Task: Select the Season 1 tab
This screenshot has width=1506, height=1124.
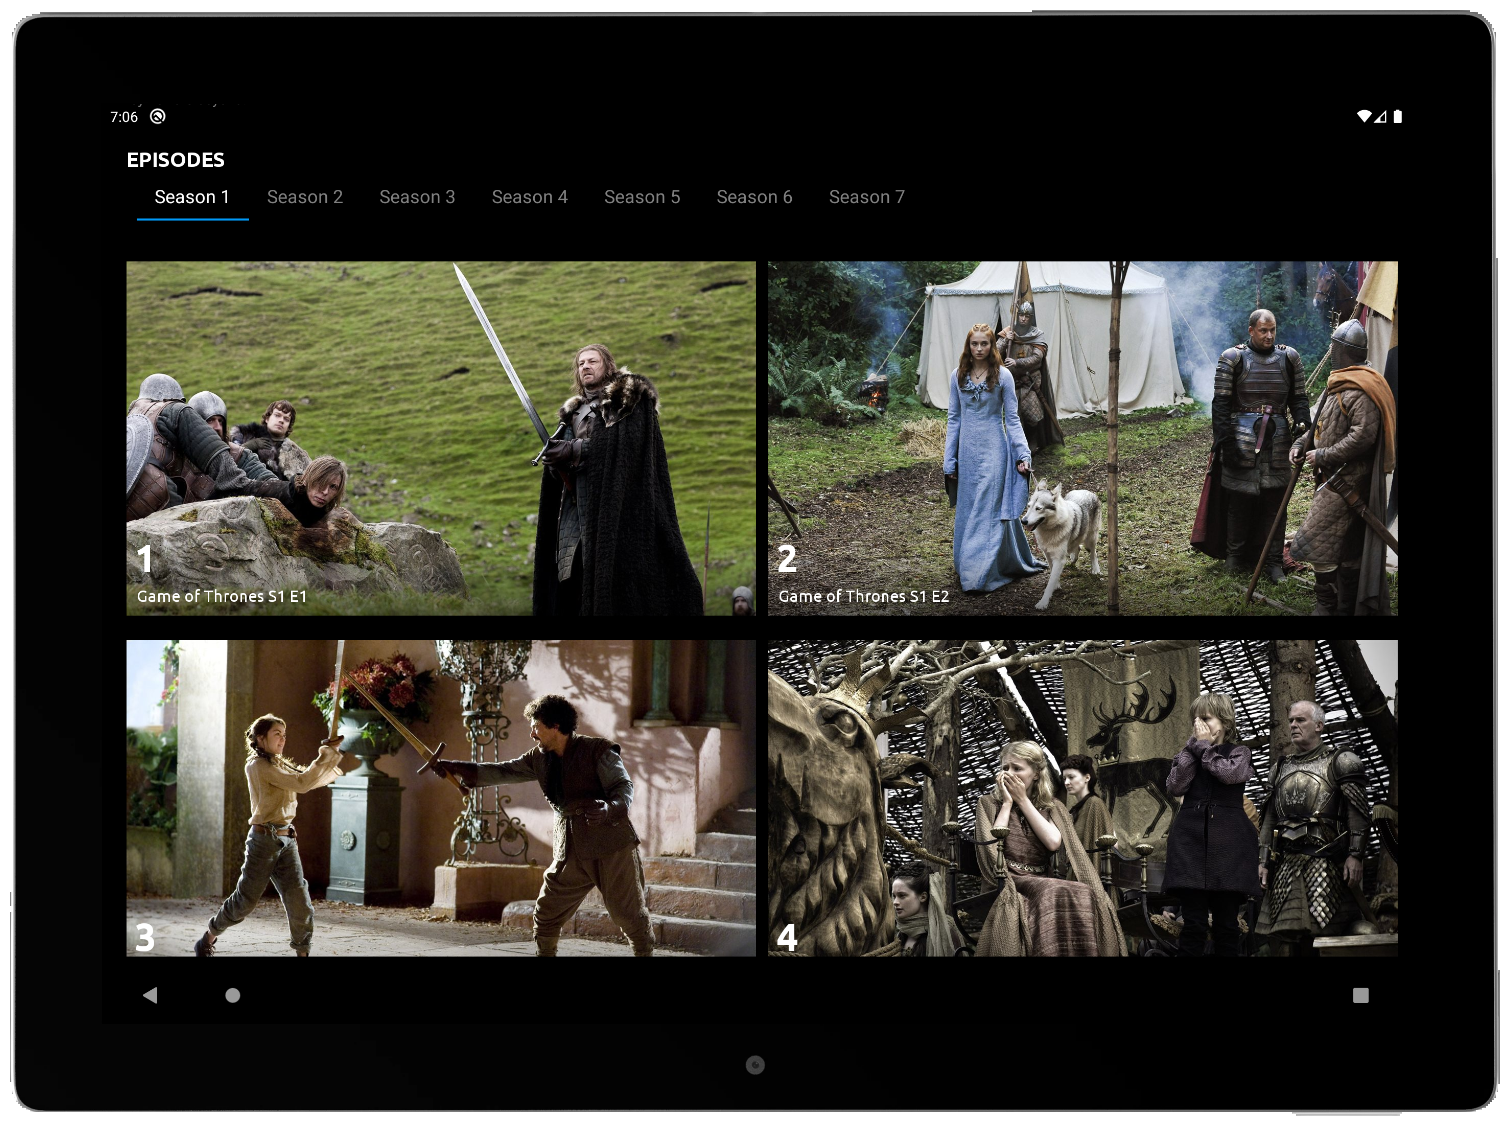Action: [192, 197]
